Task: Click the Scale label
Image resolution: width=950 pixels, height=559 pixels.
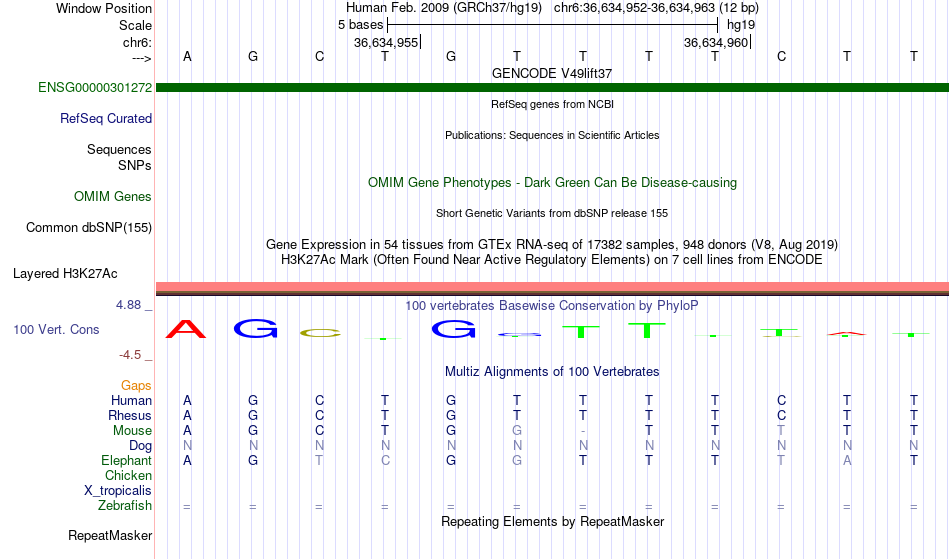Action: click(136, 25)
